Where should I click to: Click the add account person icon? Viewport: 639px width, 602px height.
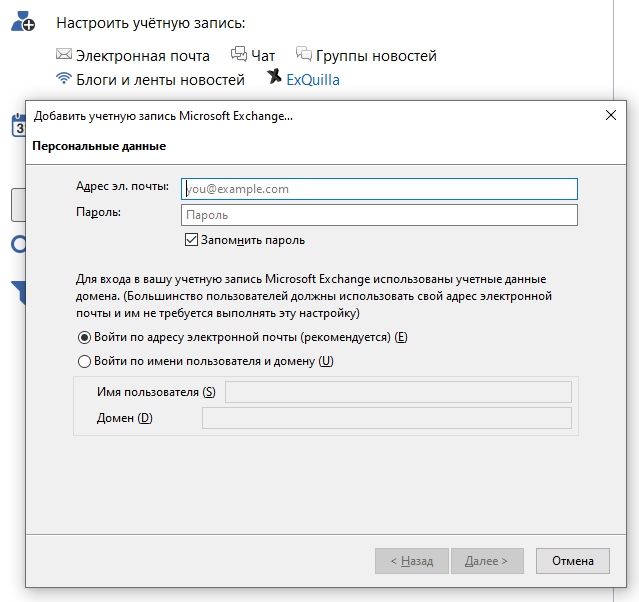(23, 21)
